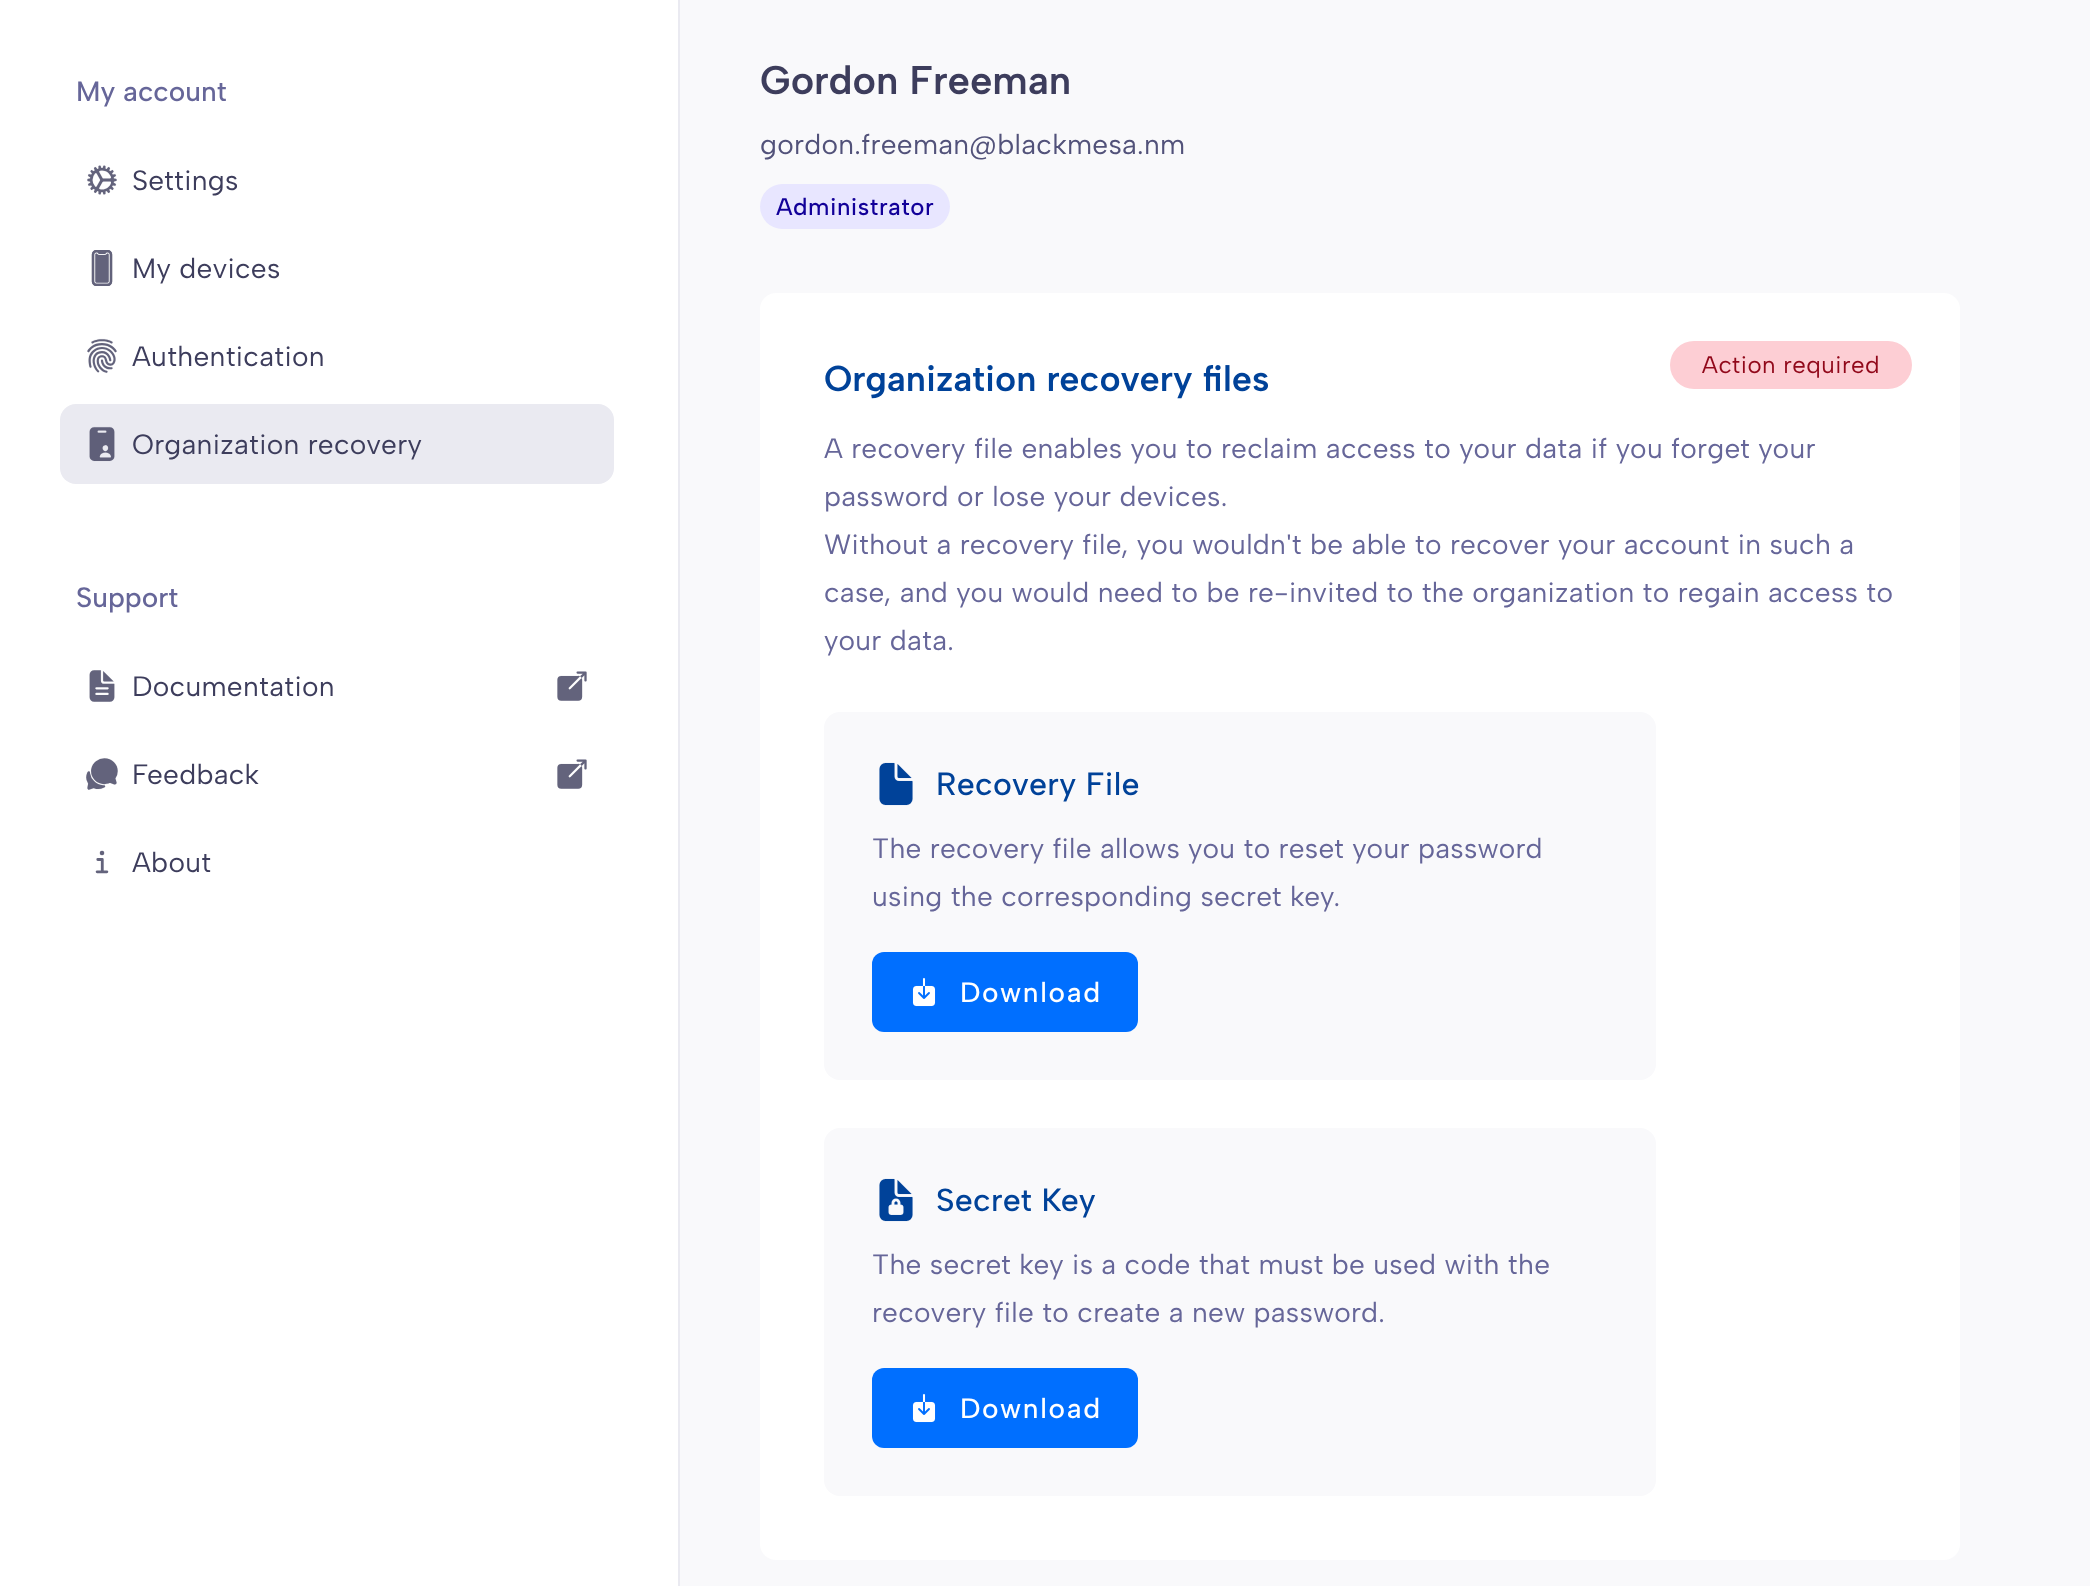Click the Feedback chat bubble icon

[102, 774]
